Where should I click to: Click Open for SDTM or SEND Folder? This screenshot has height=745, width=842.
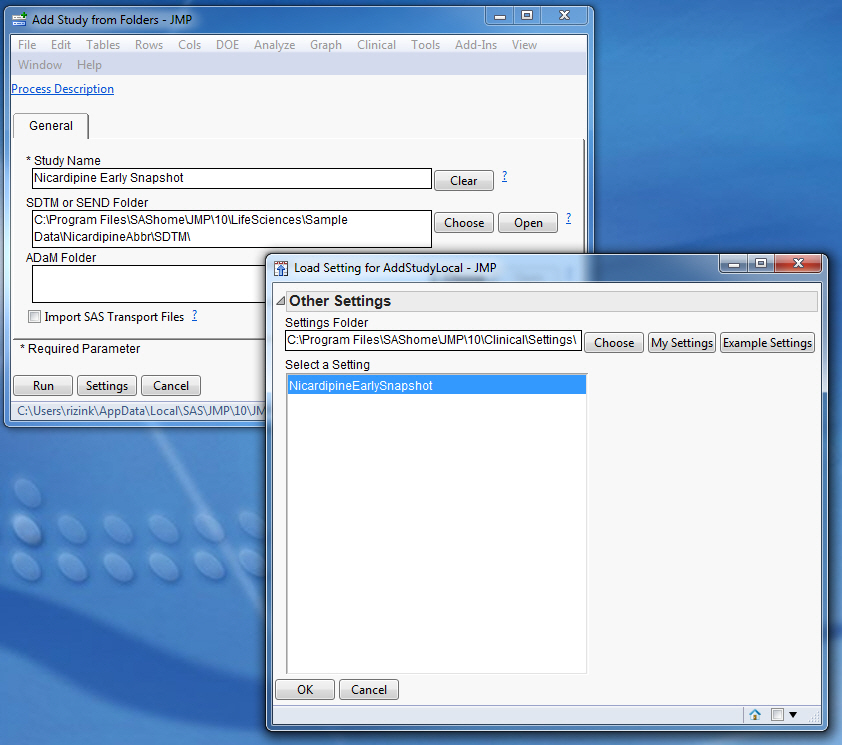point(528,223)
